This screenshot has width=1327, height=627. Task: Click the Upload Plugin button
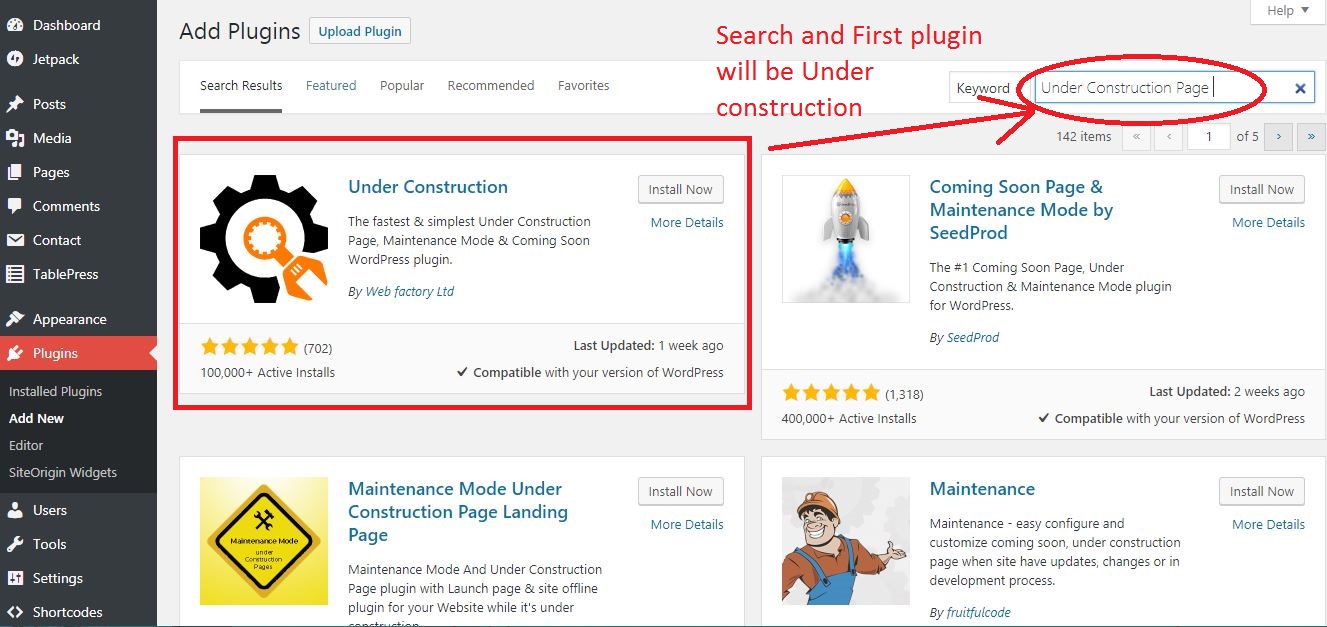[x=360, y=31]
